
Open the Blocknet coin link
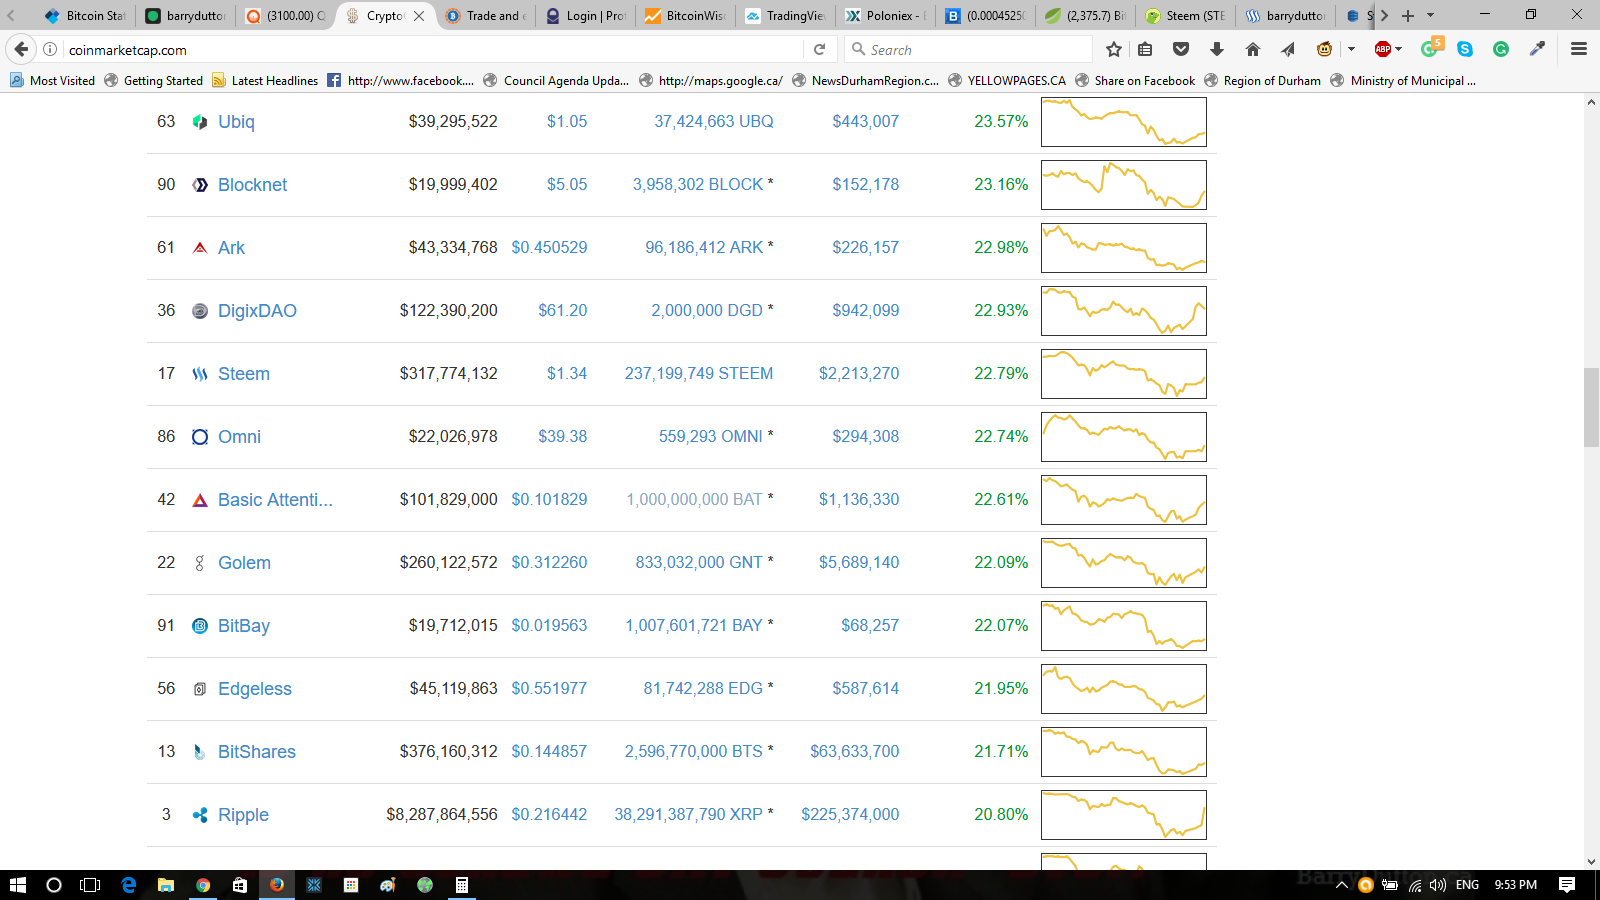[x=252, y=185]
